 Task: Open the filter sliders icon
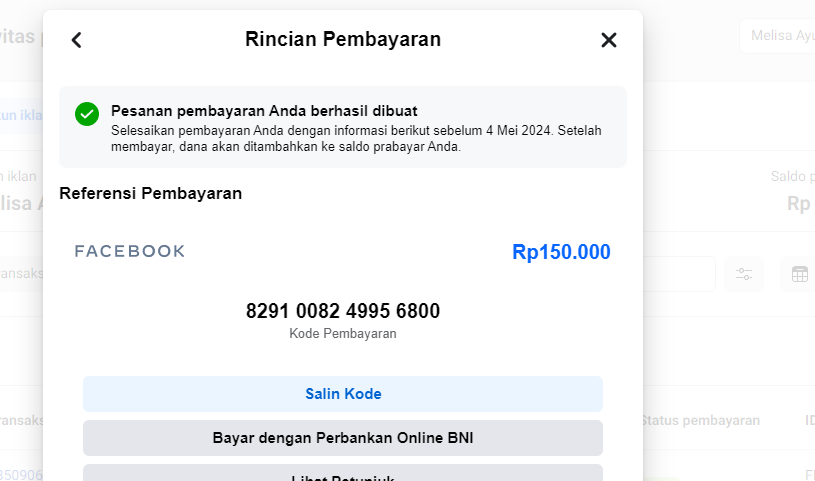click(744, 274)
